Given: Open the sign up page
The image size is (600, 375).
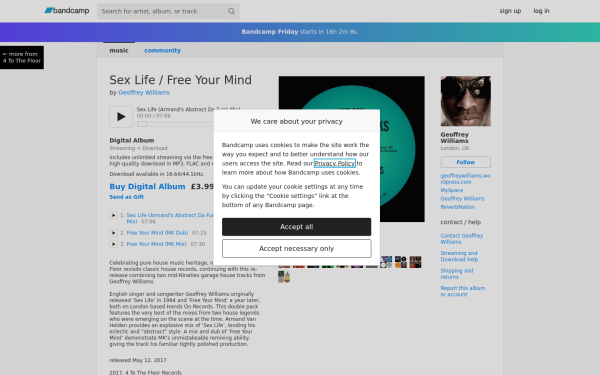Looking at the screenshot, I should (x=510, y=11).
